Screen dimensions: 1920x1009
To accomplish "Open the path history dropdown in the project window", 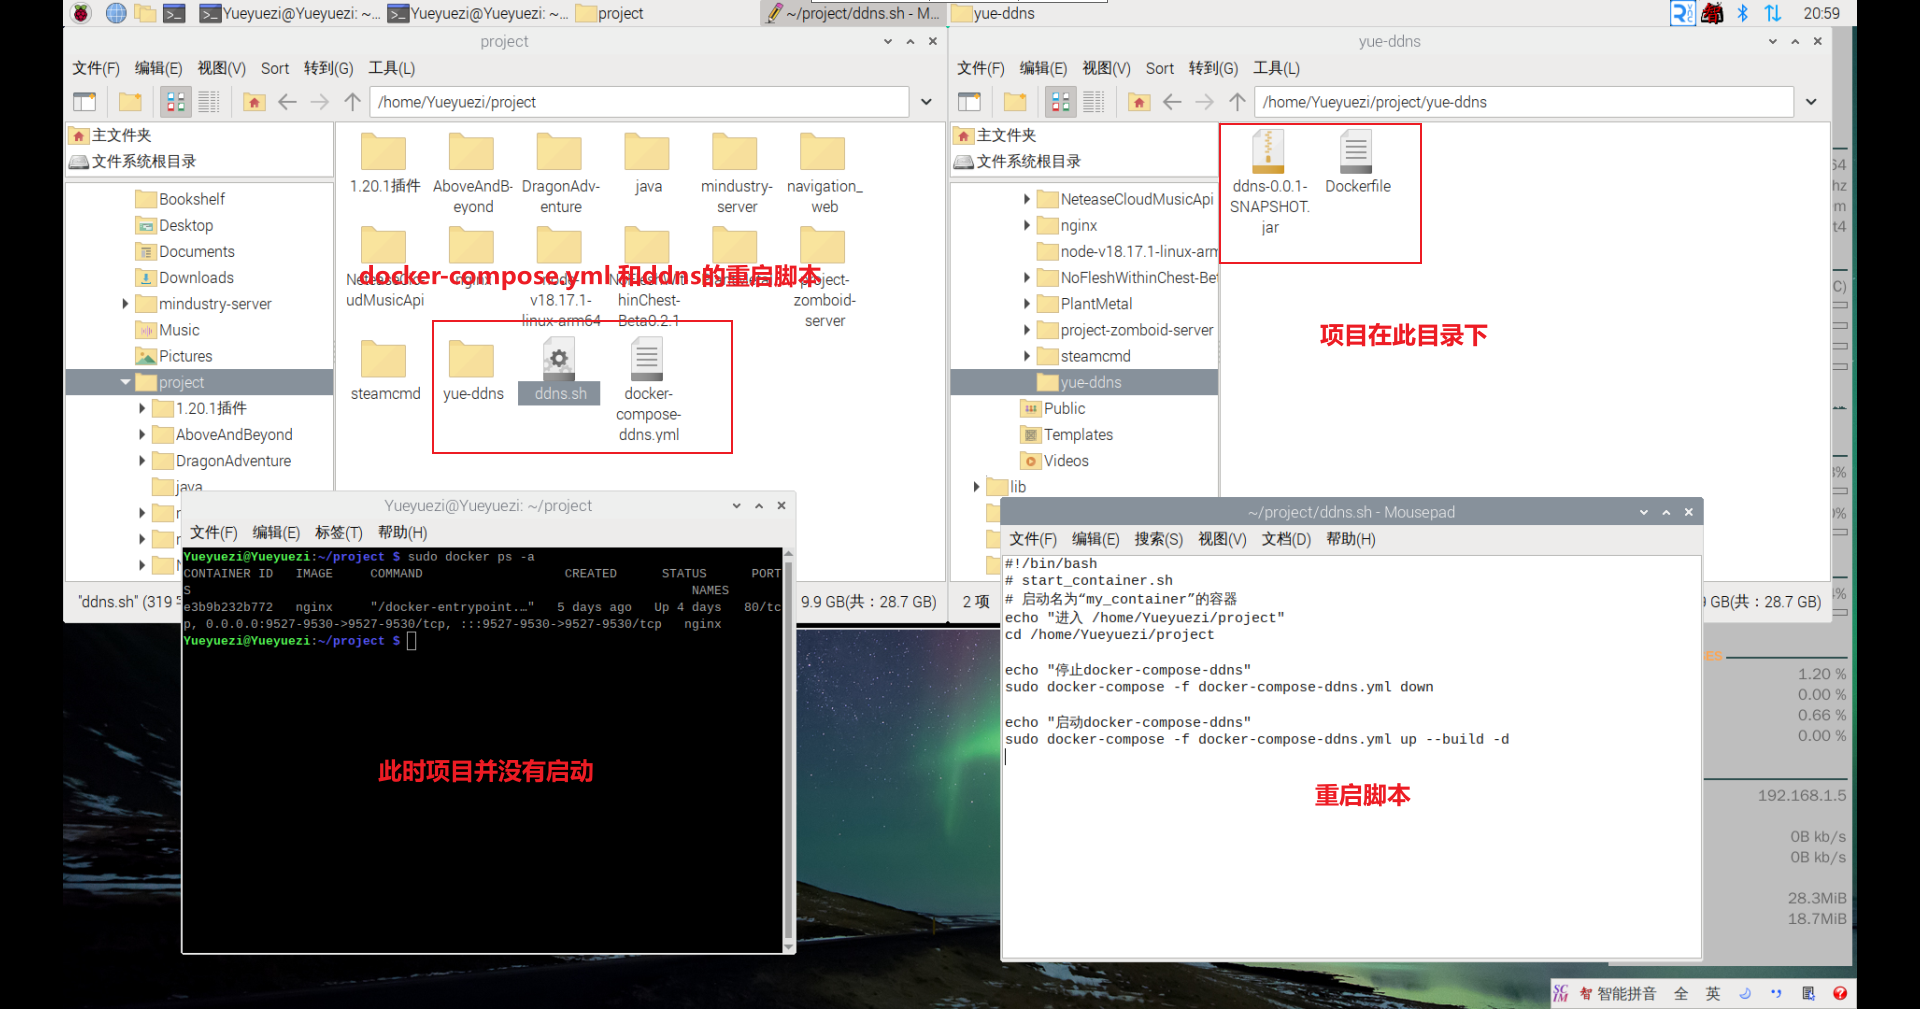I will pyautogui.click(x=926, y=102).
